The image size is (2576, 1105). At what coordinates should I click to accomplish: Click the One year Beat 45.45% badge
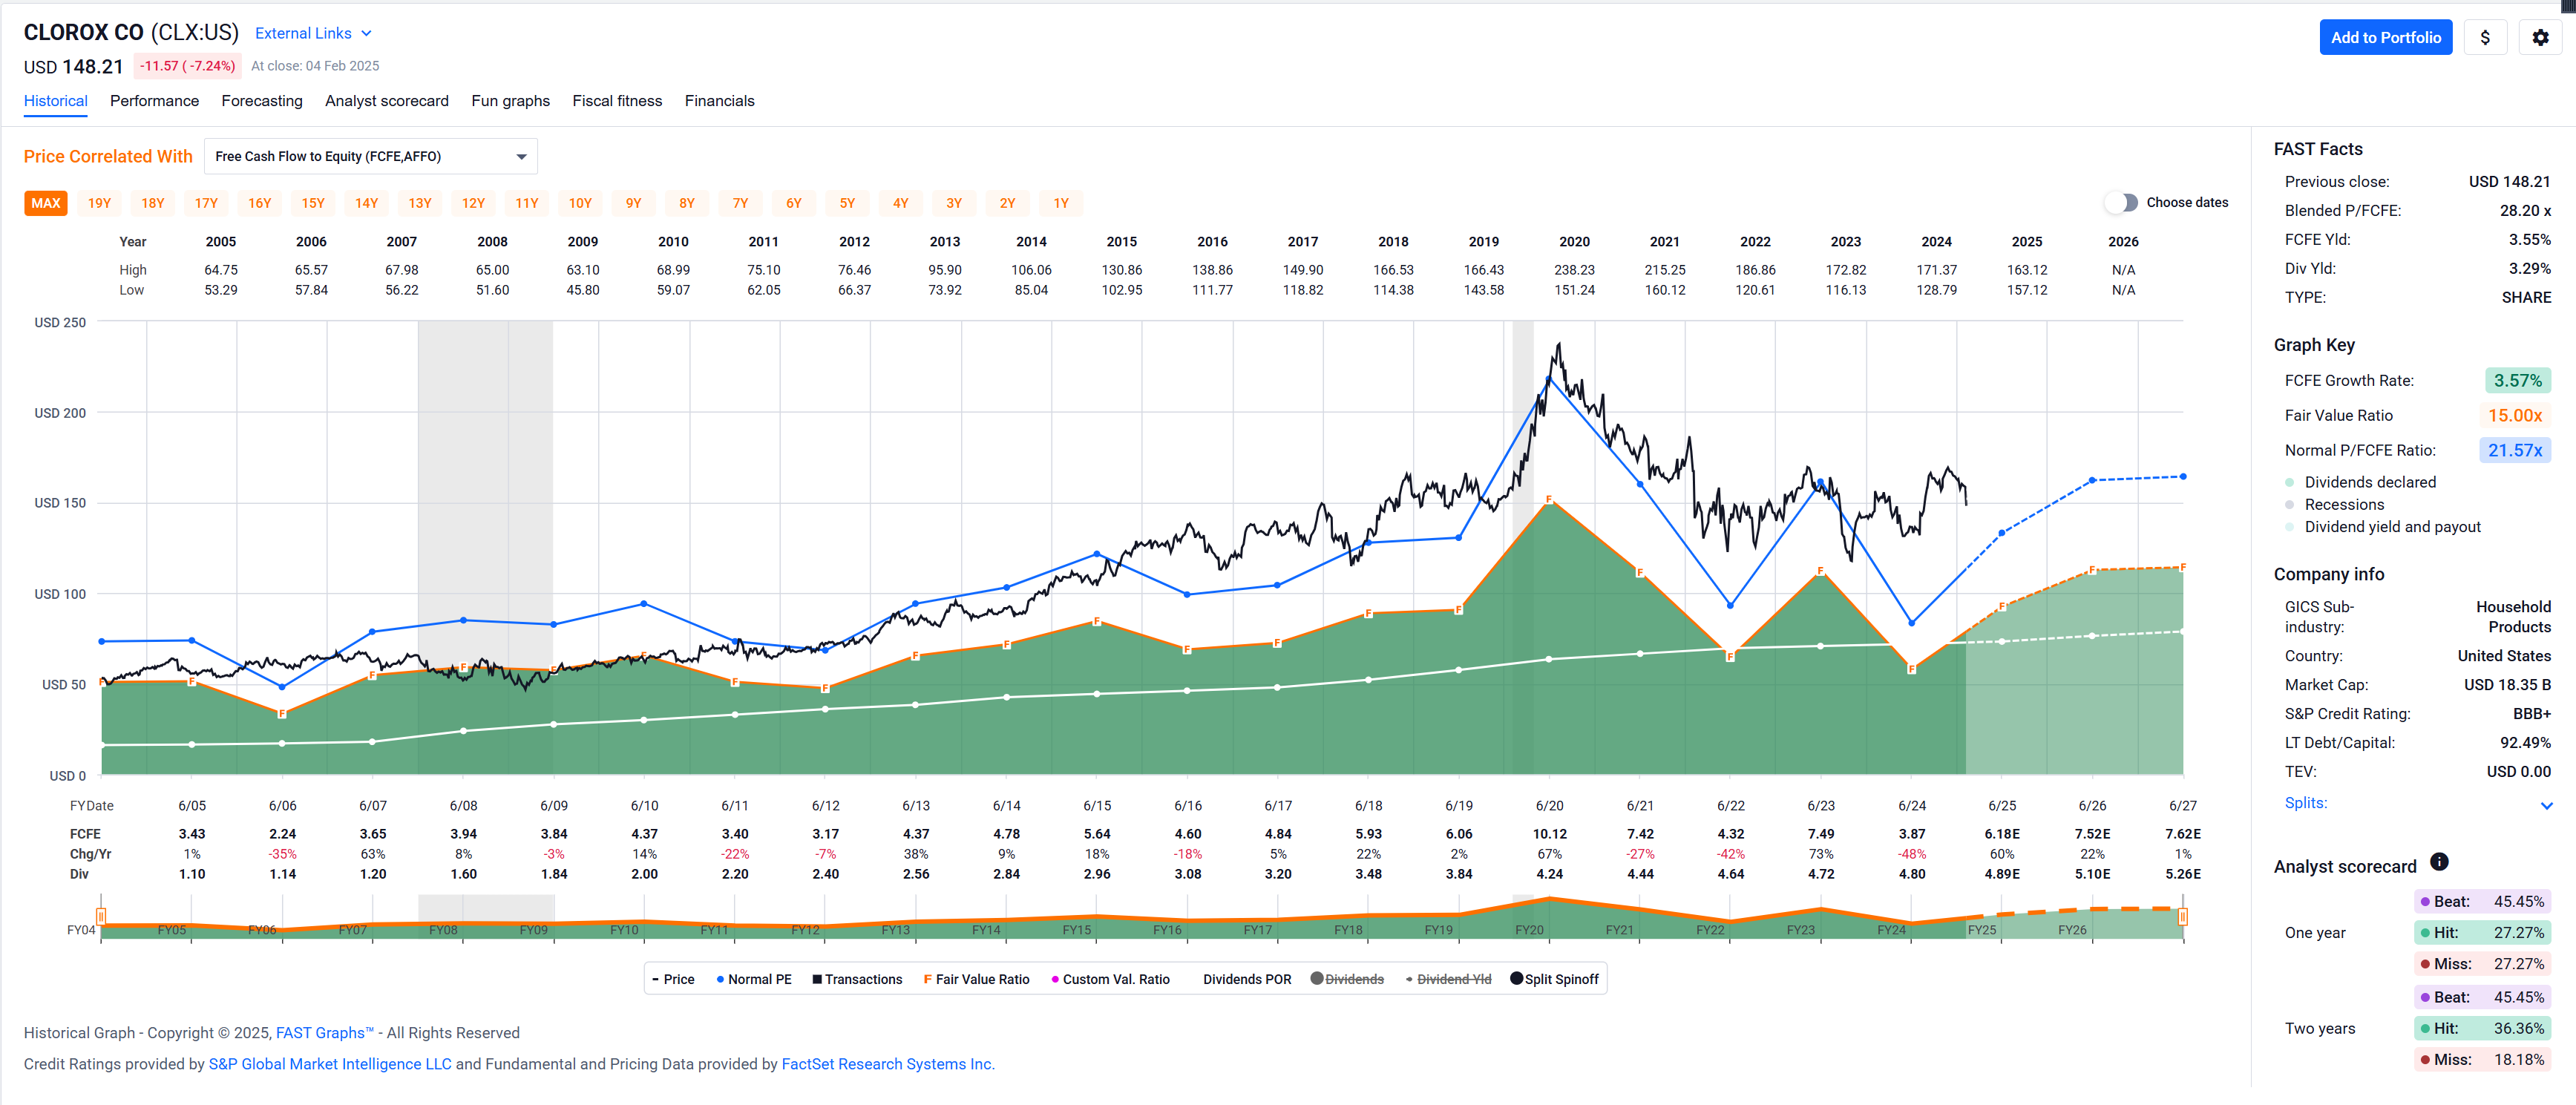[2482, 902]
